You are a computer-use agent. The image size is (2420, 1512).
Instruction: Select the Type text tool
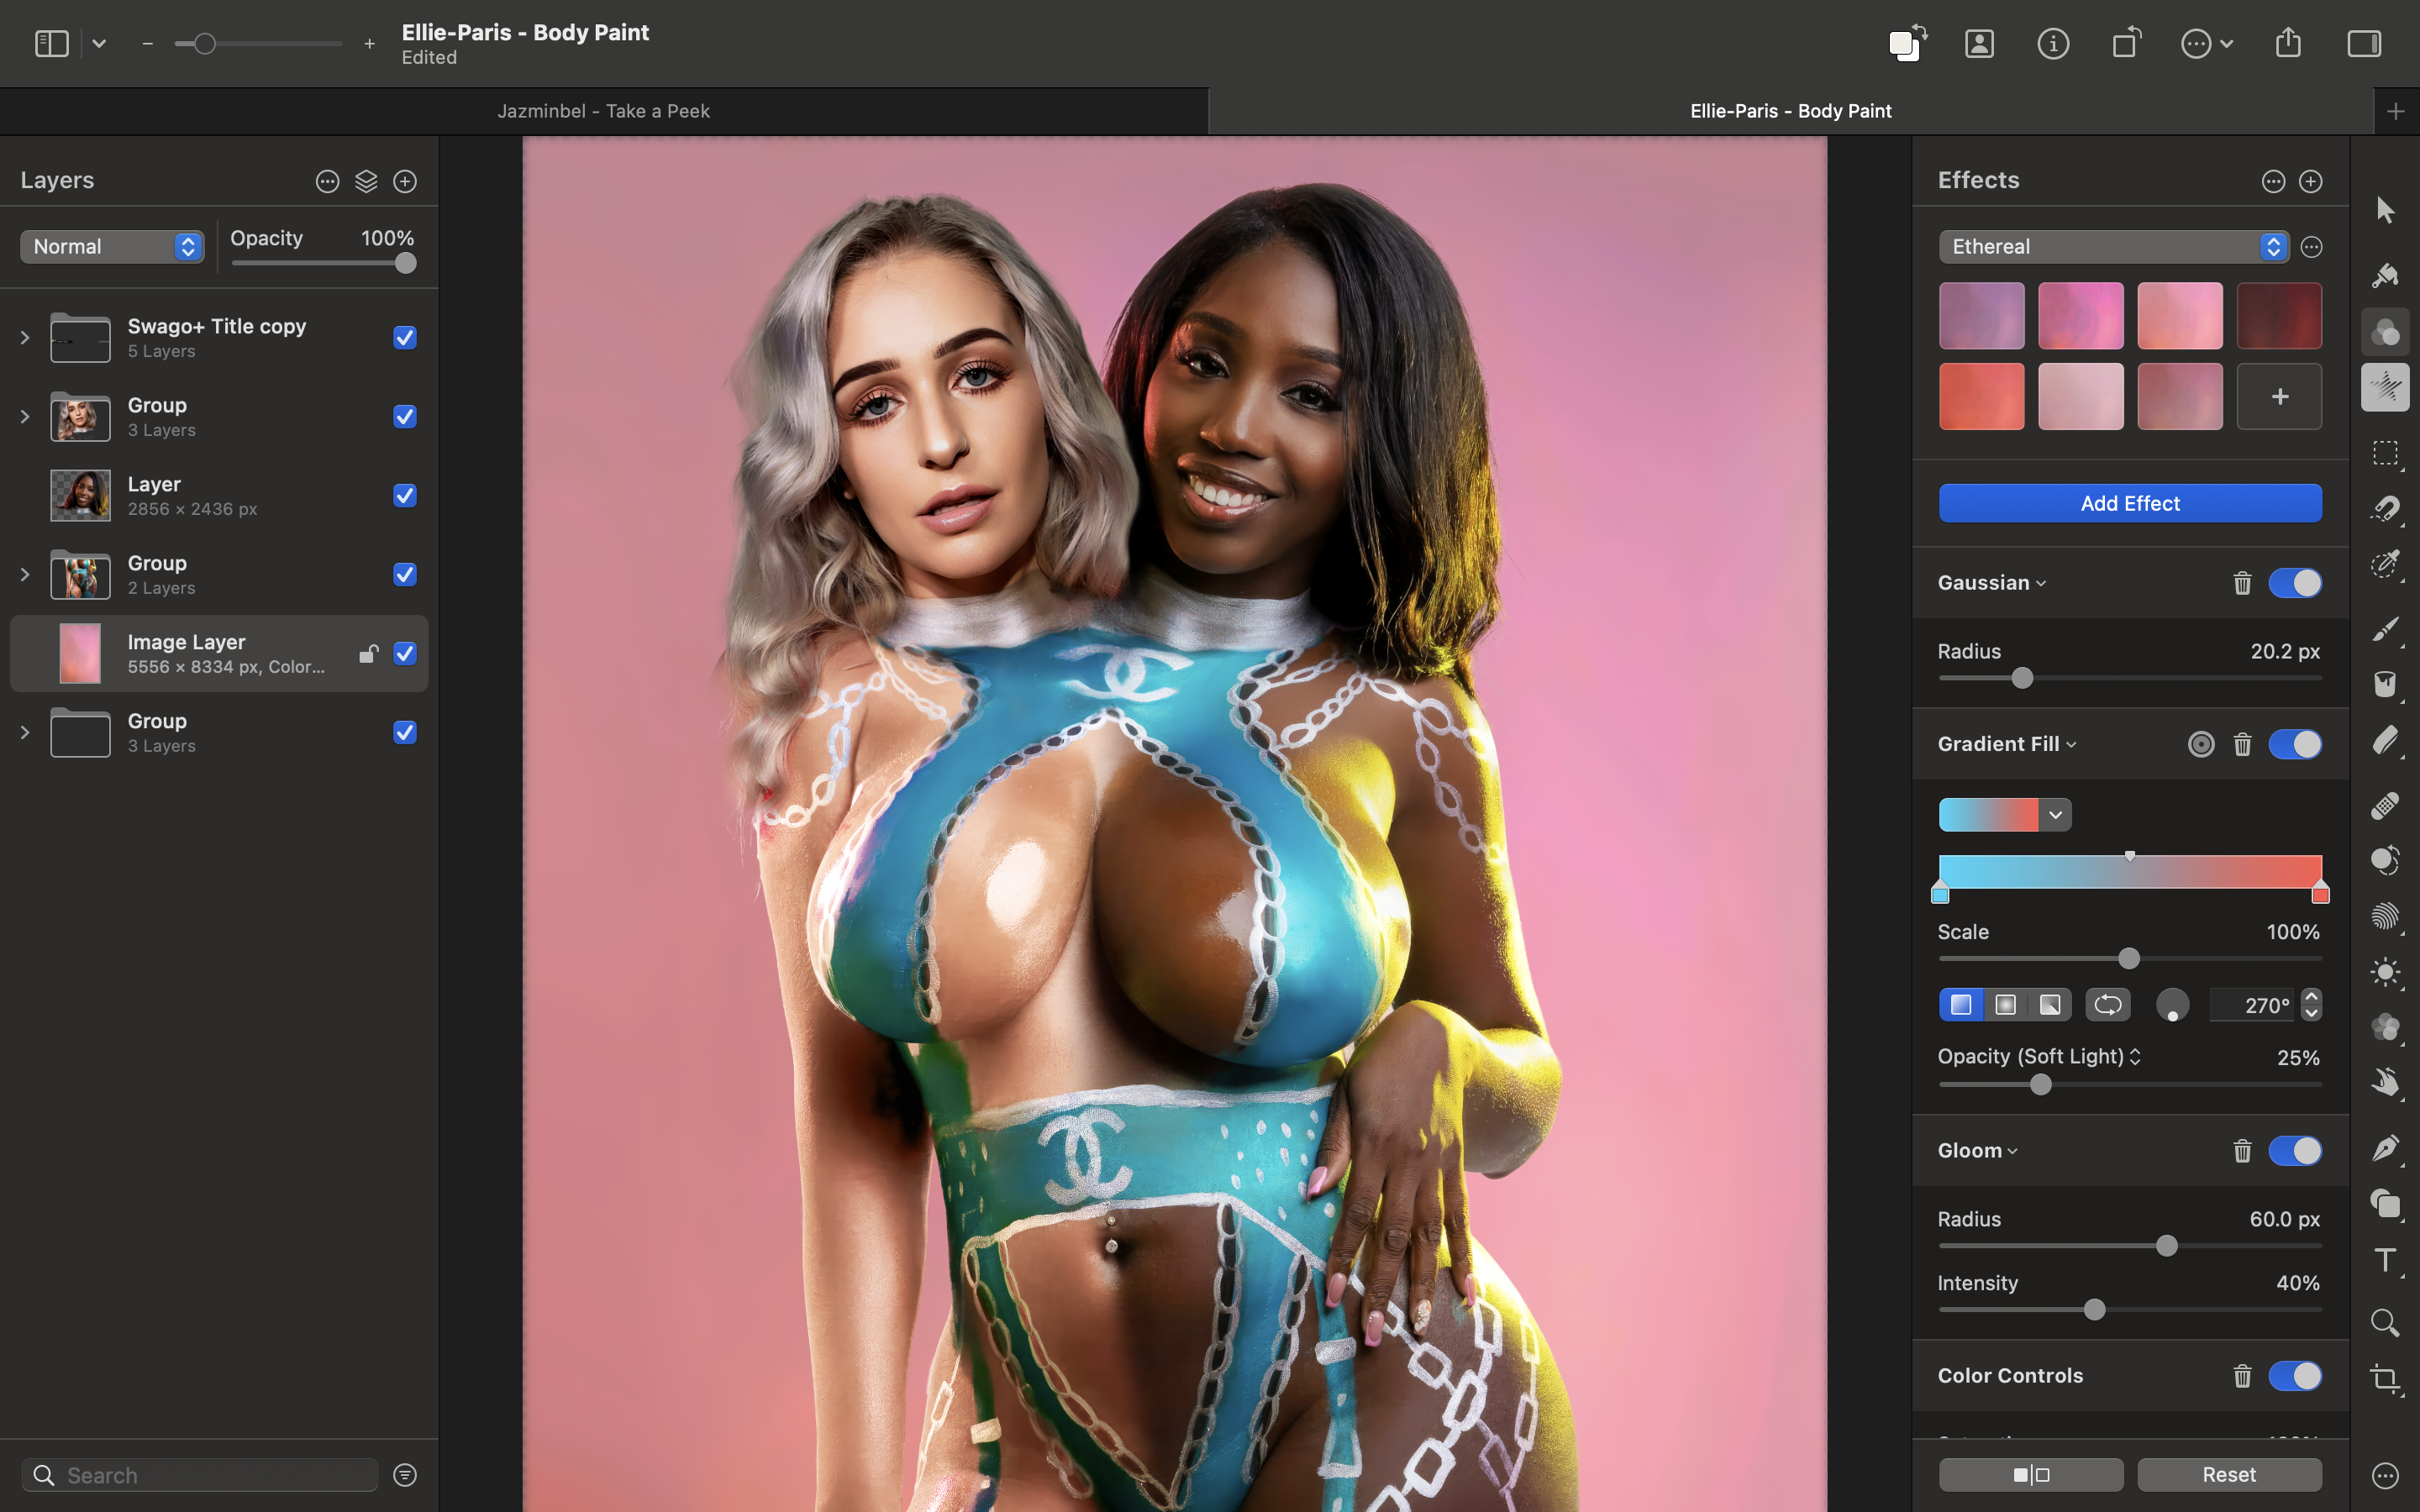(2385, 1260)
